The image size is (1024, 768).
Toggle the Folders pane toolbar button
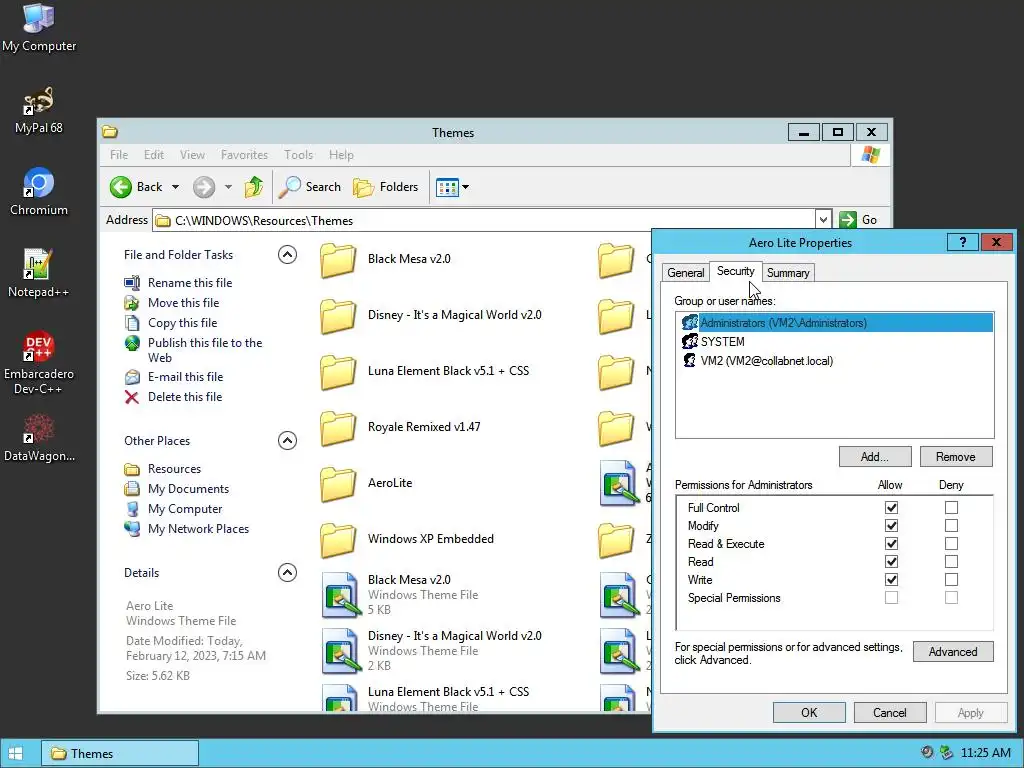point(386,187)
